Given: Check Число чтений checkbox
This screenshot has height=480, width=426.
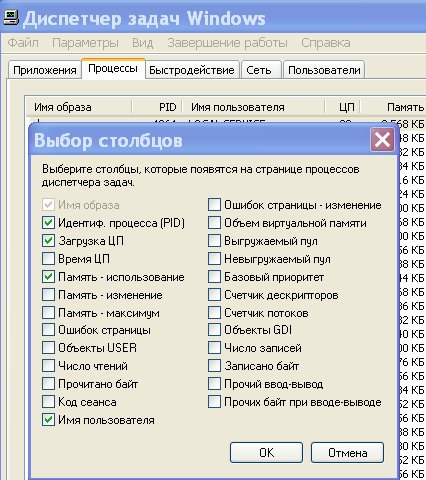Looking at the screenshot, I should click(48, 366).
